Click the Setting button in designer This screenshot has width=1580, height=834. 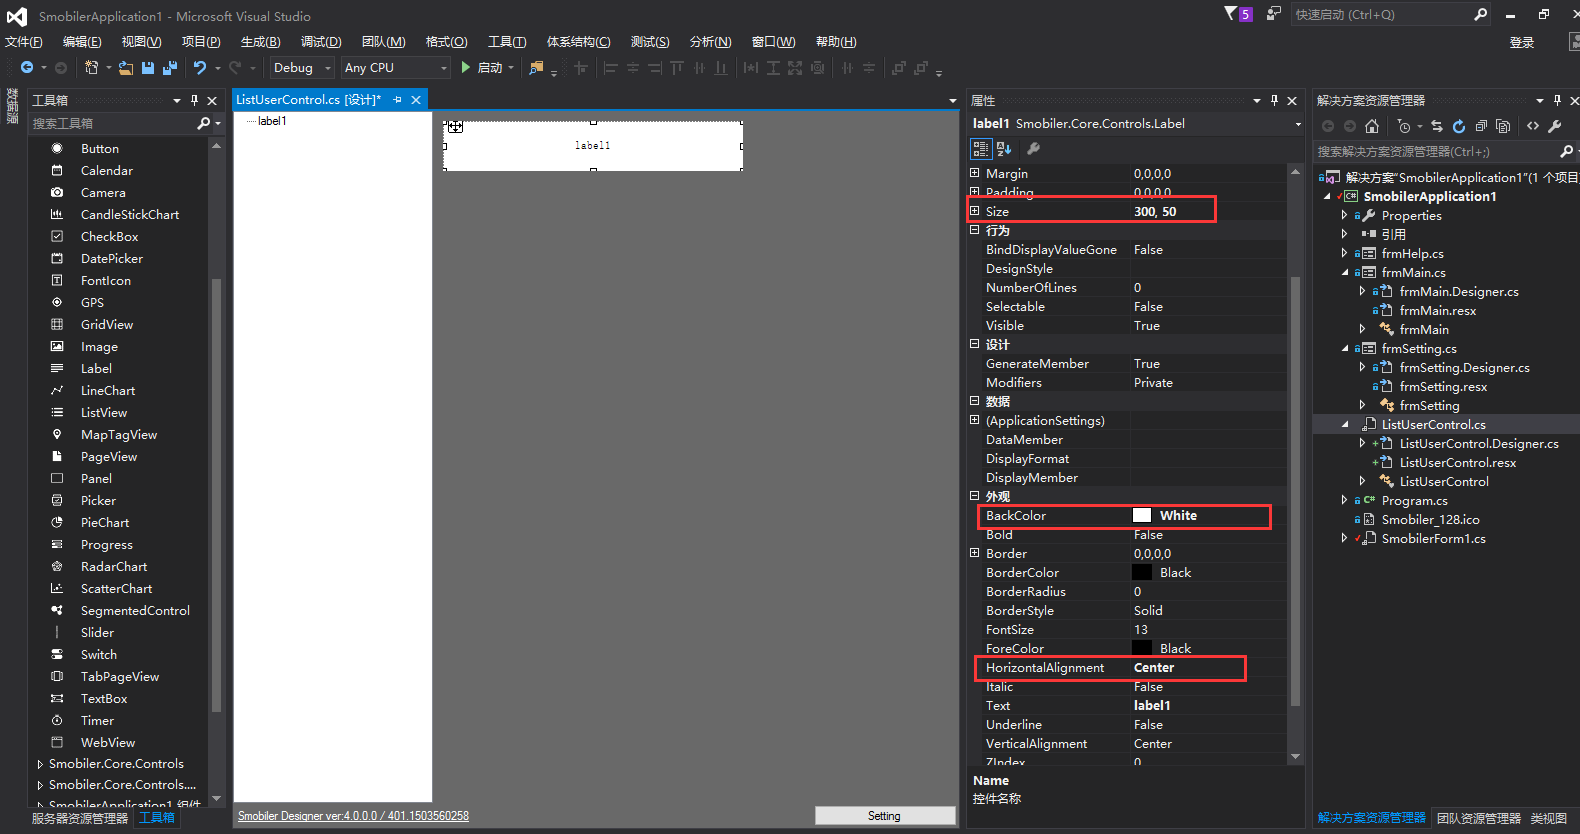(x=885, y=816)
